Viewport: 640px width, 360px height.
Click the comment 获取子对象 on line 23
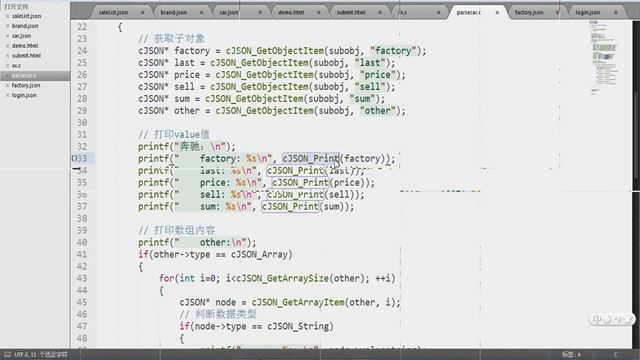171,39
